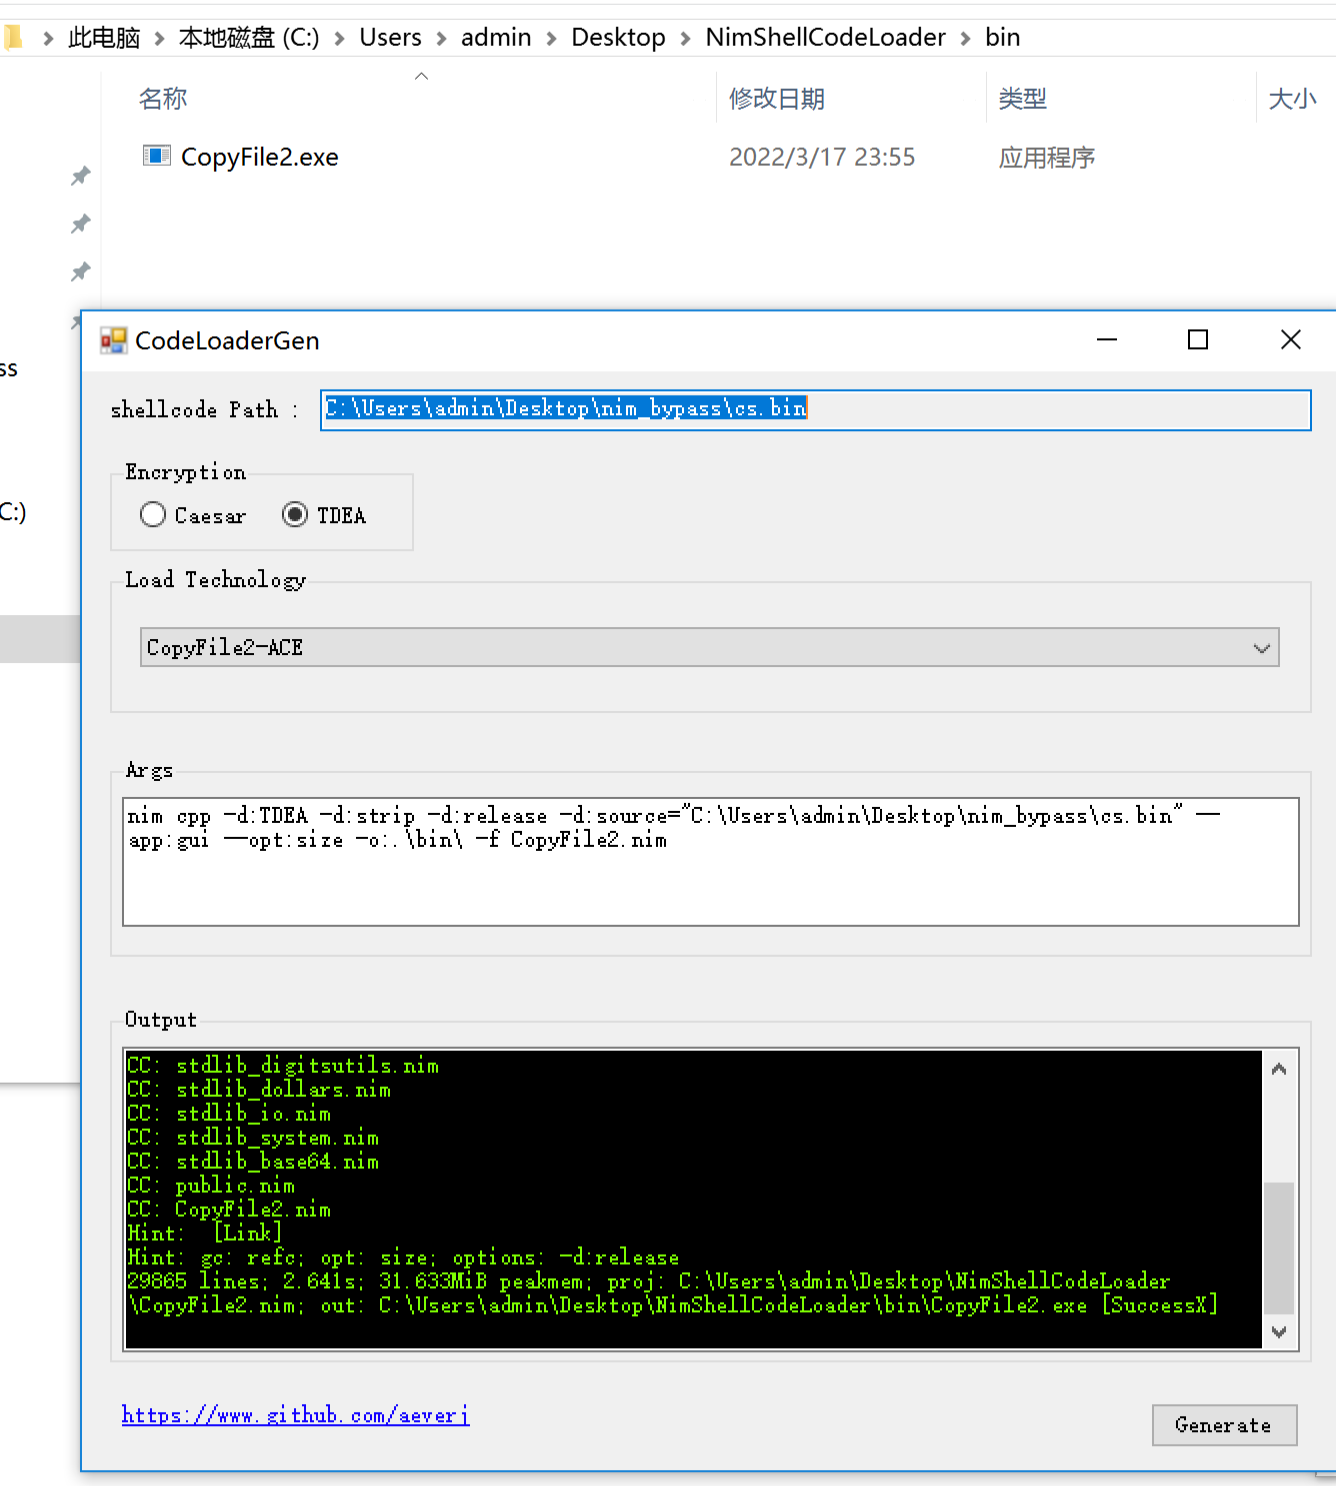Click the Output scrollbar up arrow
The image size is (1336, 1486).
tap(1279, 1069)
